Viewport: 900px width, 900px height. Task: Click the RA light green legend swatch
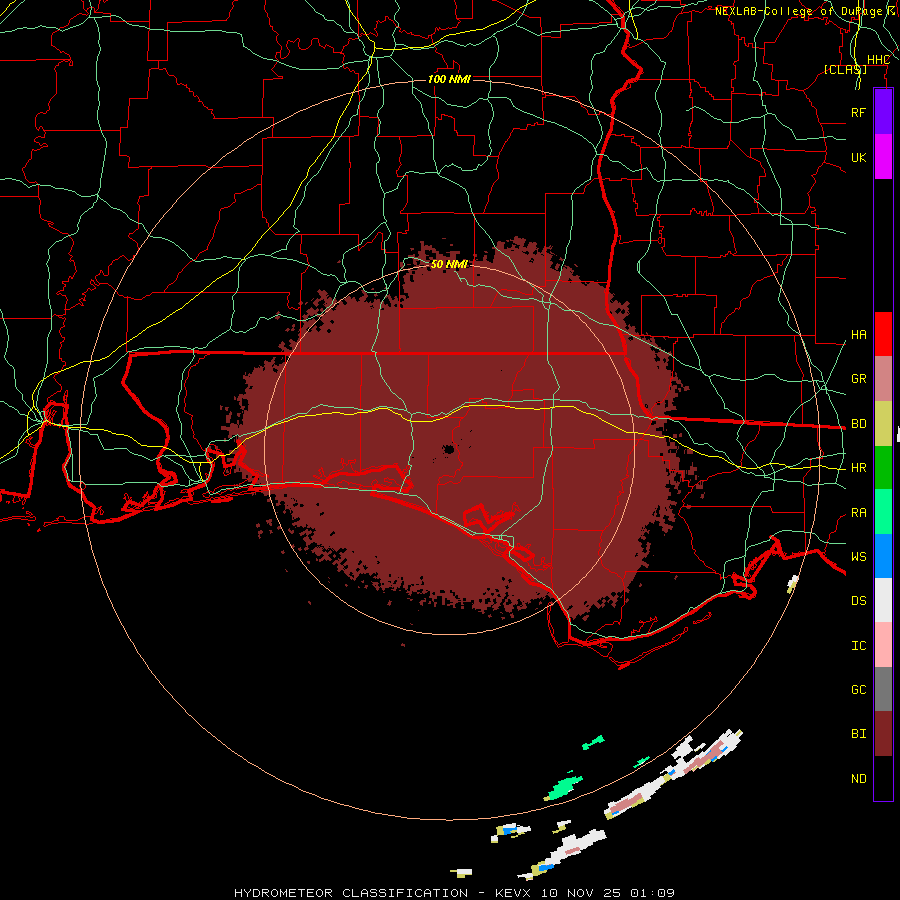883,512
